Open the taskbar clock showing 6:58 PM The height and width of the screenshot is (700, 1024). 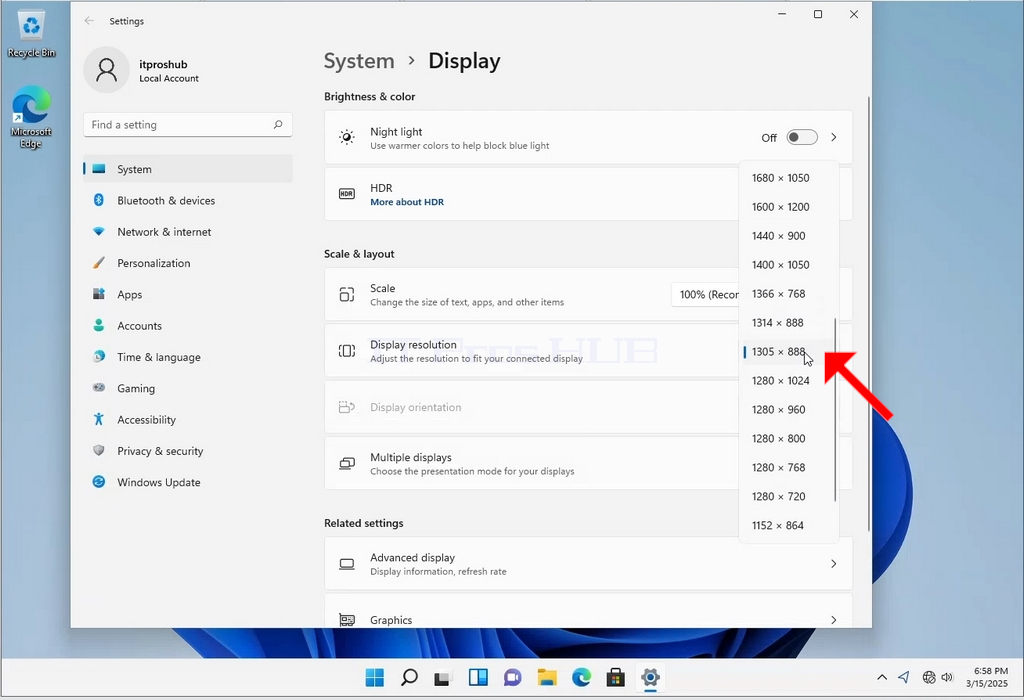tap(987, 677)
